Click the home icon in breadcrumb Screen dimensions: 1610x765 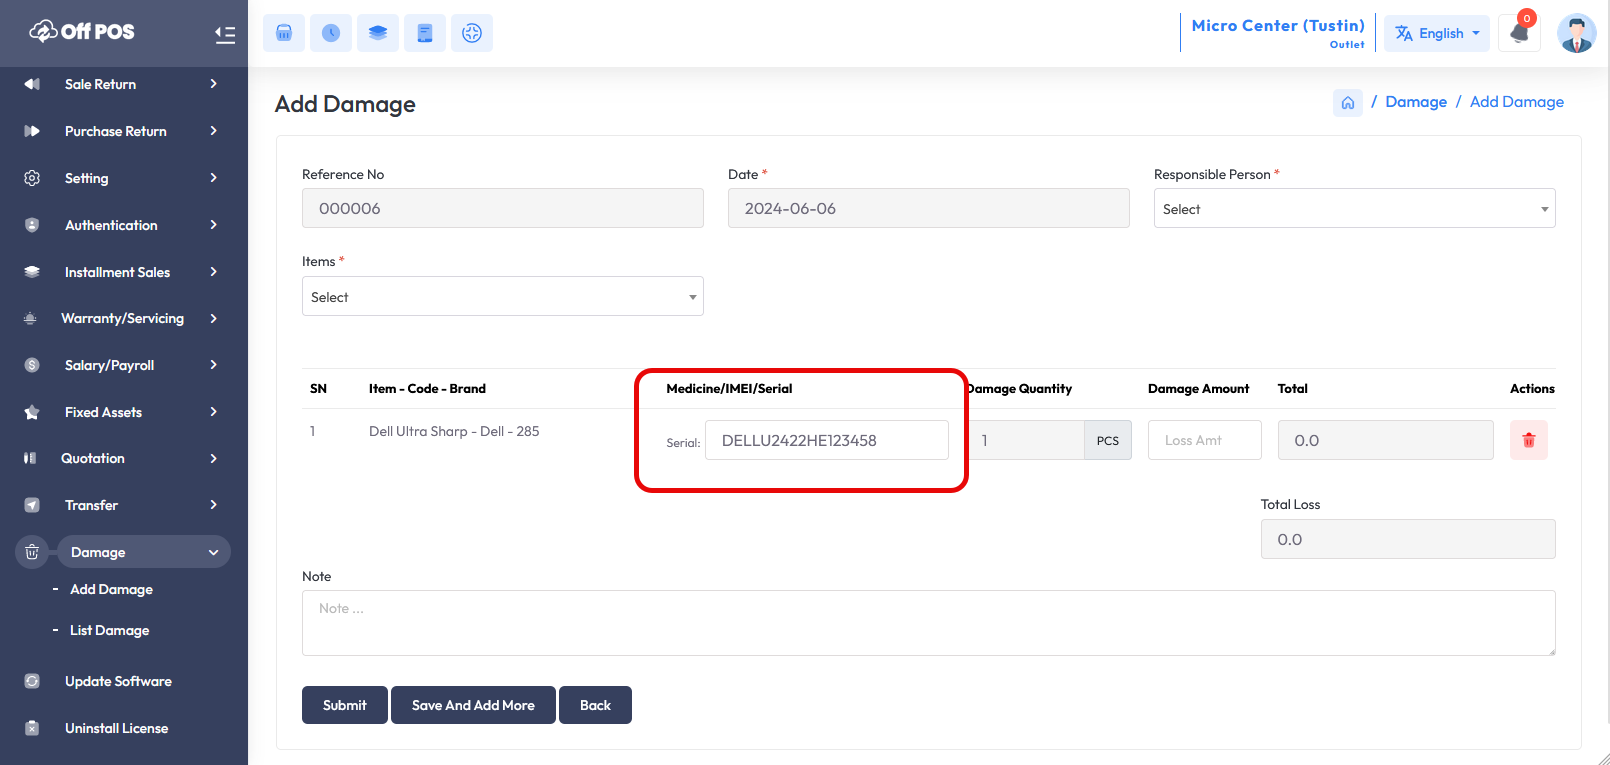[1347, 102]
